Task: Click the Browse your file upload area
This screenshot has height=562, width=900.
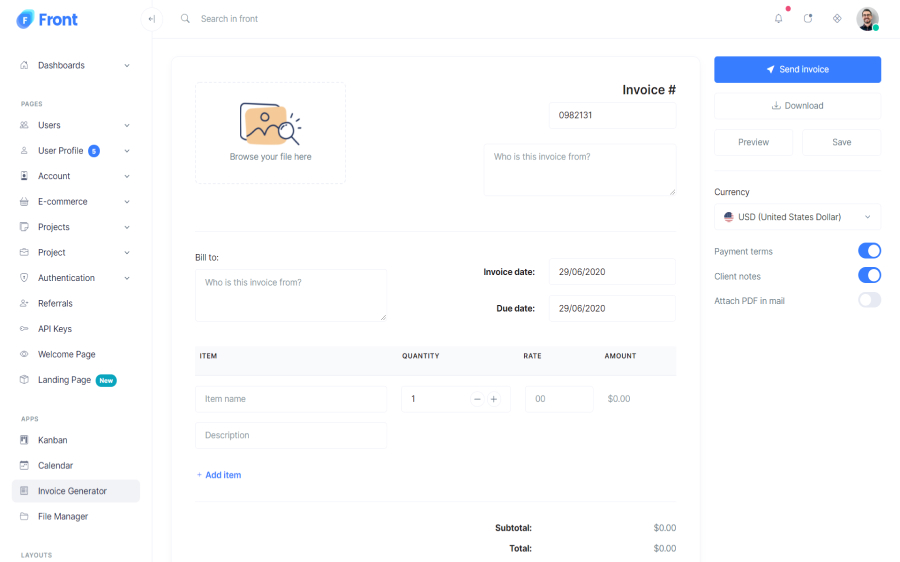Action: coord(270,133)
